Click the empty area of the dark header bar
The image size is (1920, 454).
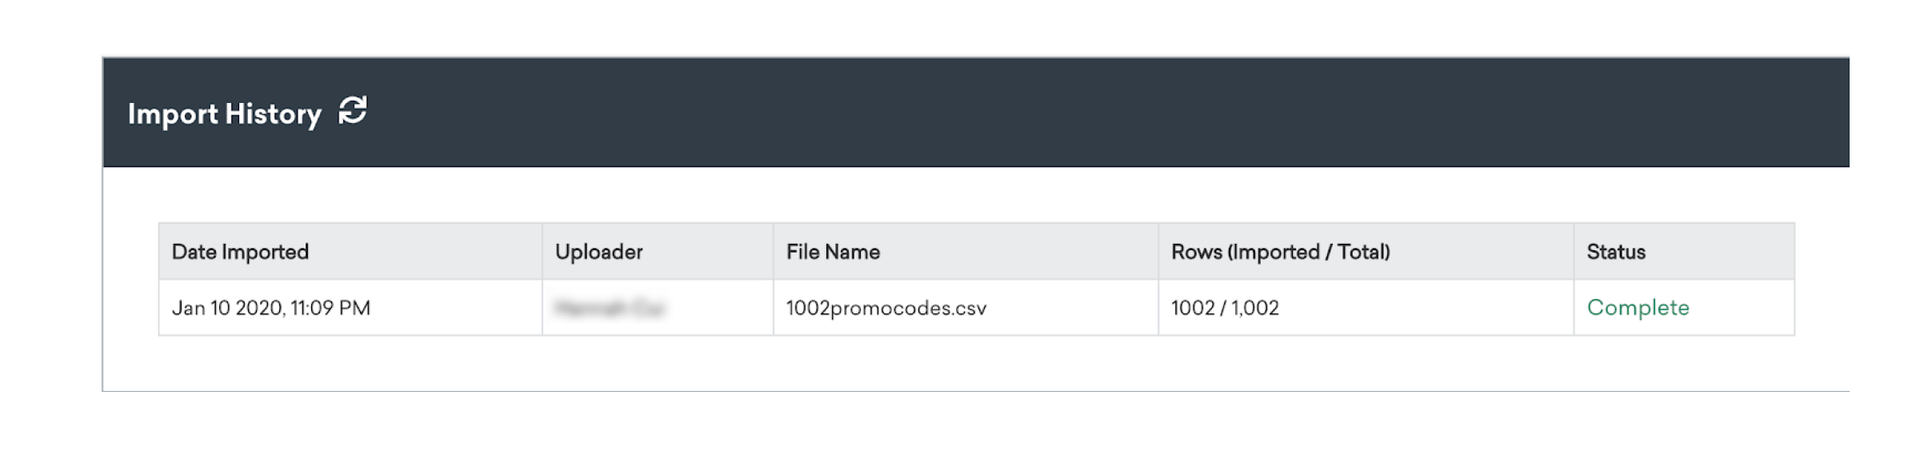pos(1100,112)
